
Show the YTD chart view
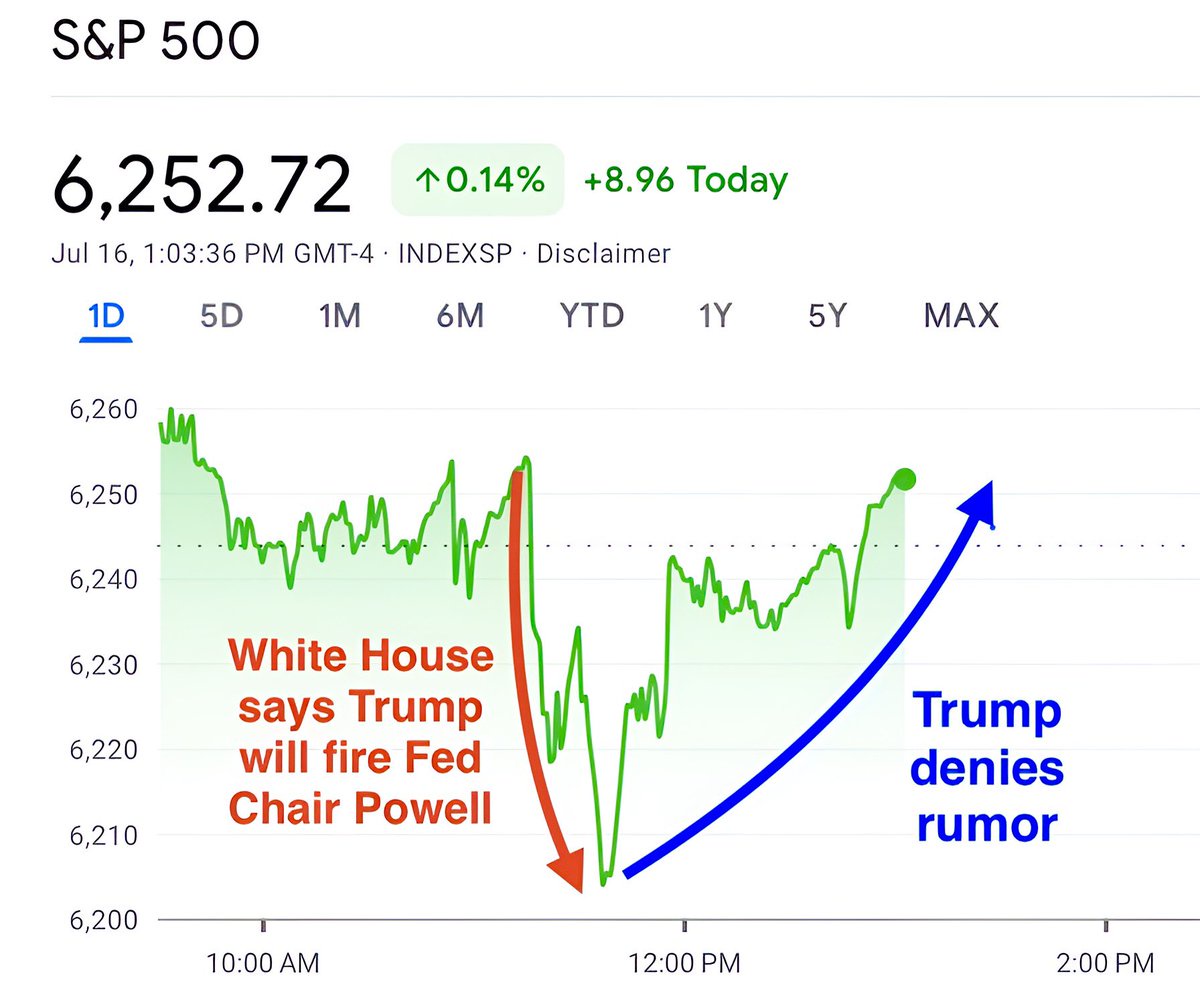[592, 316]
